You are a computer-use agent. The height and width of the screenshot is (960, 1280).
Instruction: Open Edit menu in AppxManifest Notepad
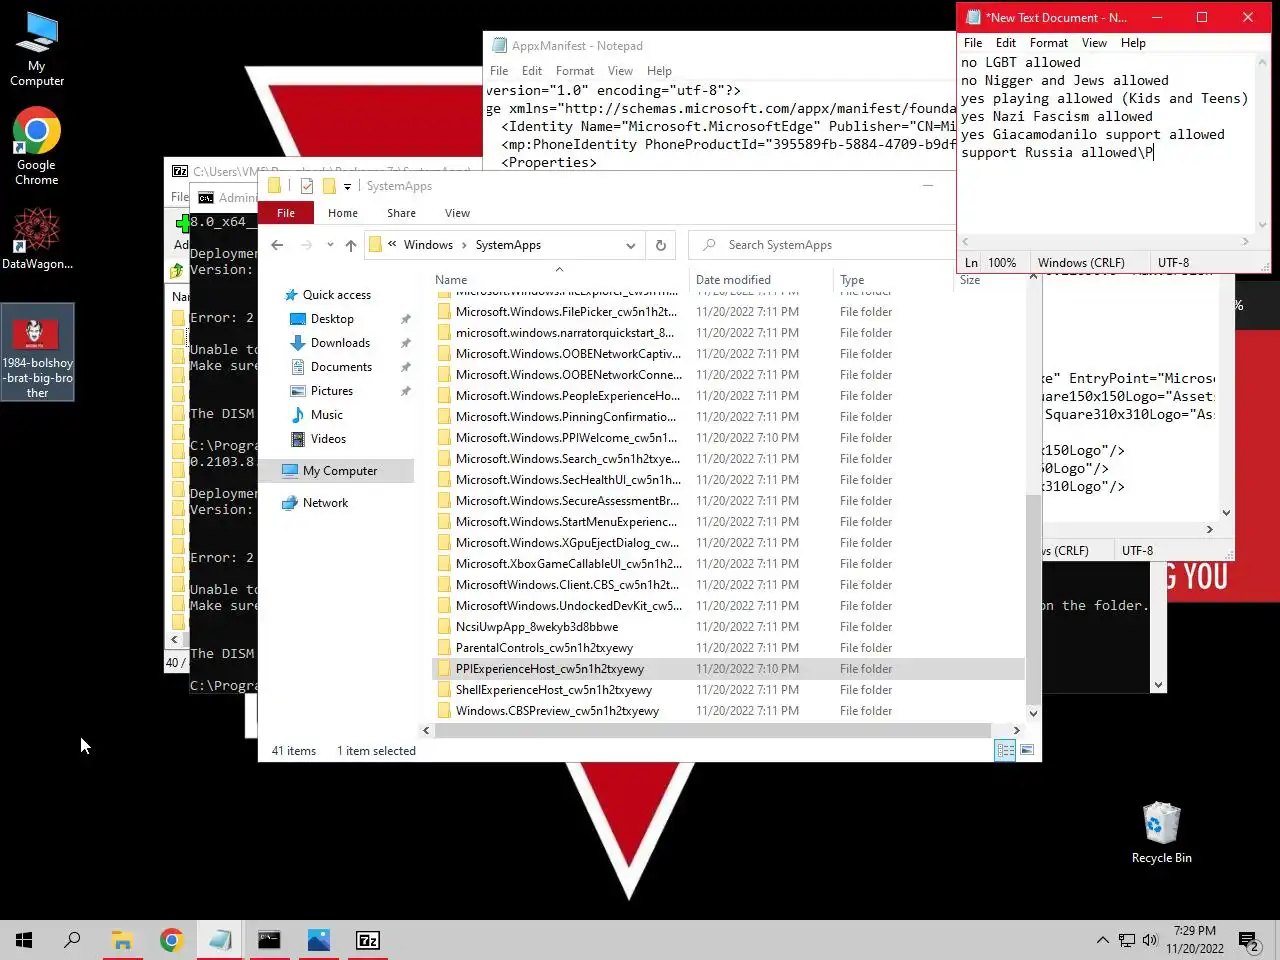coord(532,71)
